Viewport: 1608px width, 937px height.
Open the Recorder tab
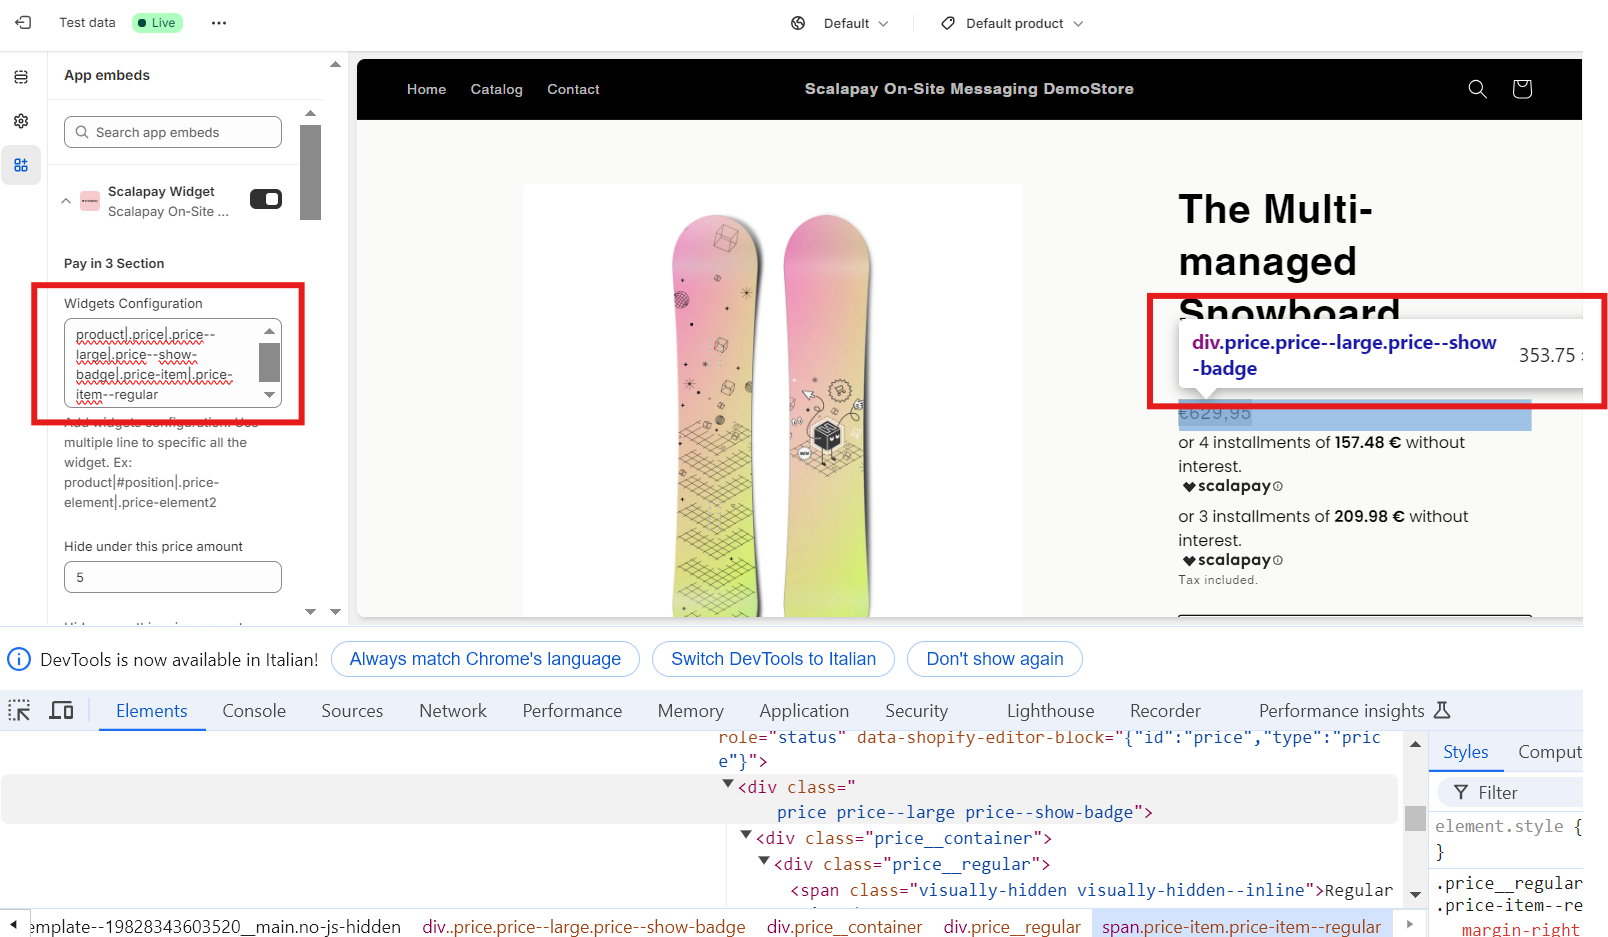coord(1165,711)
